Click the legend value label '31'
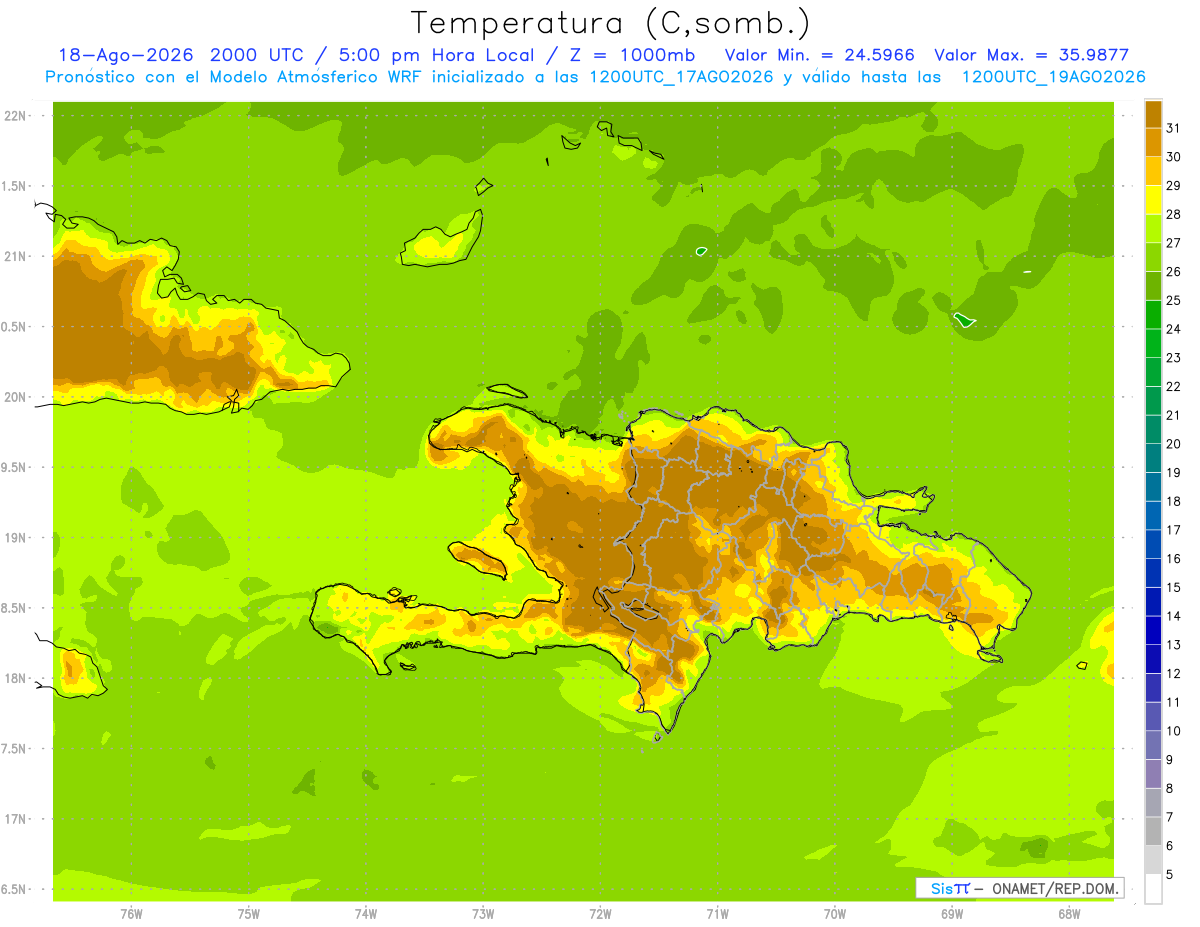 point(1173,128)
